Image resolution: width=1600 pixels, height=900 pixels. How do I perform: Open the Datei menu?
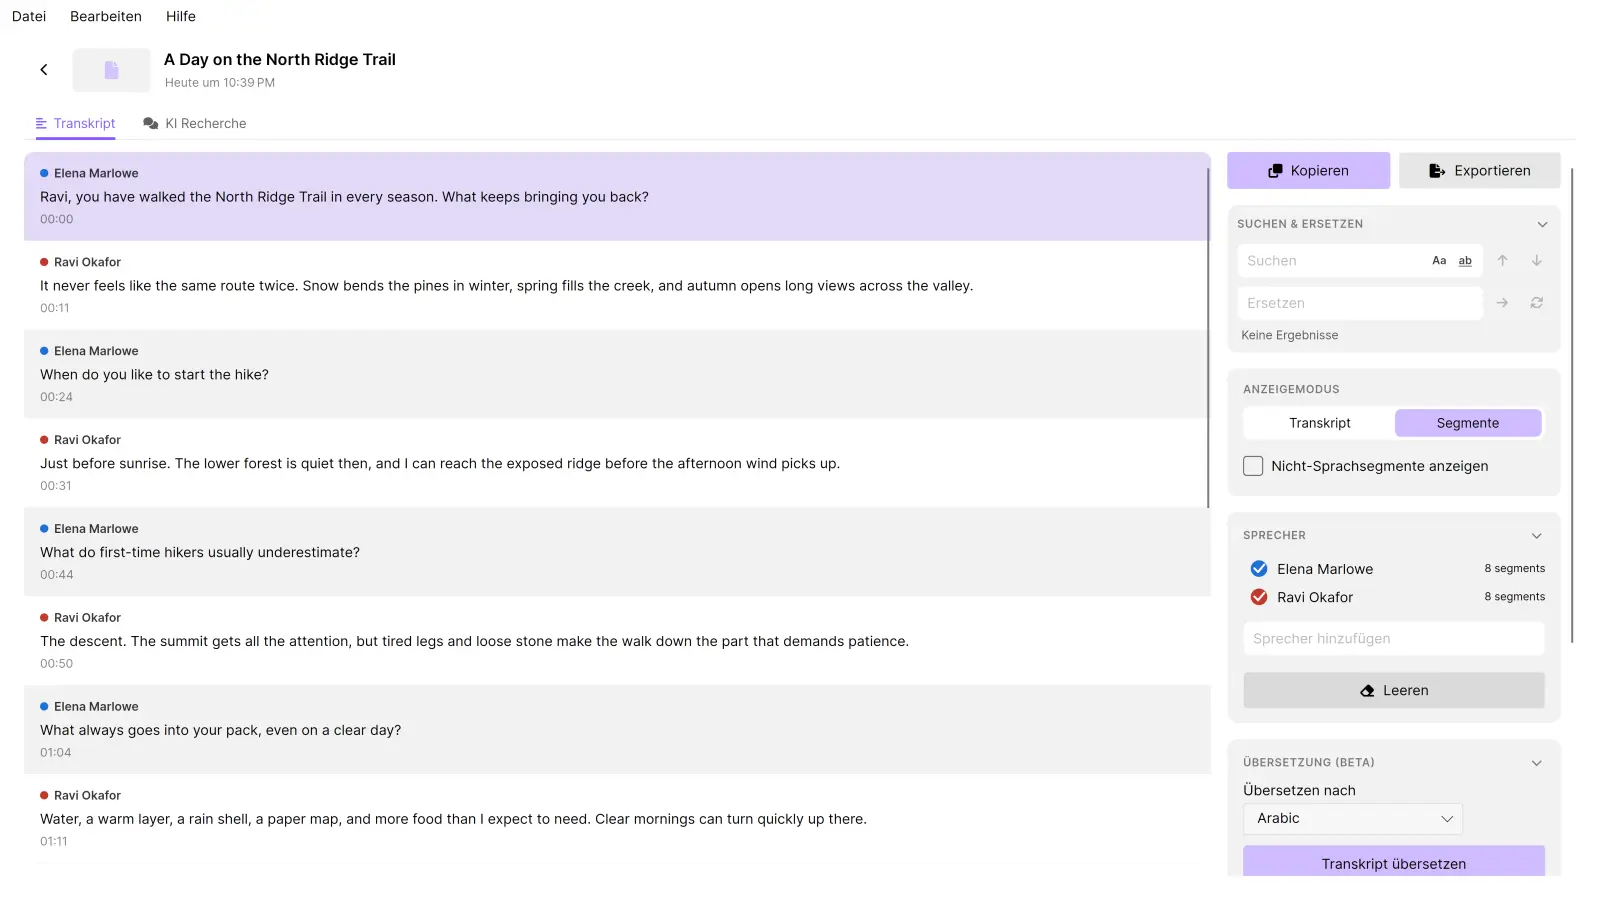point(29,16)
